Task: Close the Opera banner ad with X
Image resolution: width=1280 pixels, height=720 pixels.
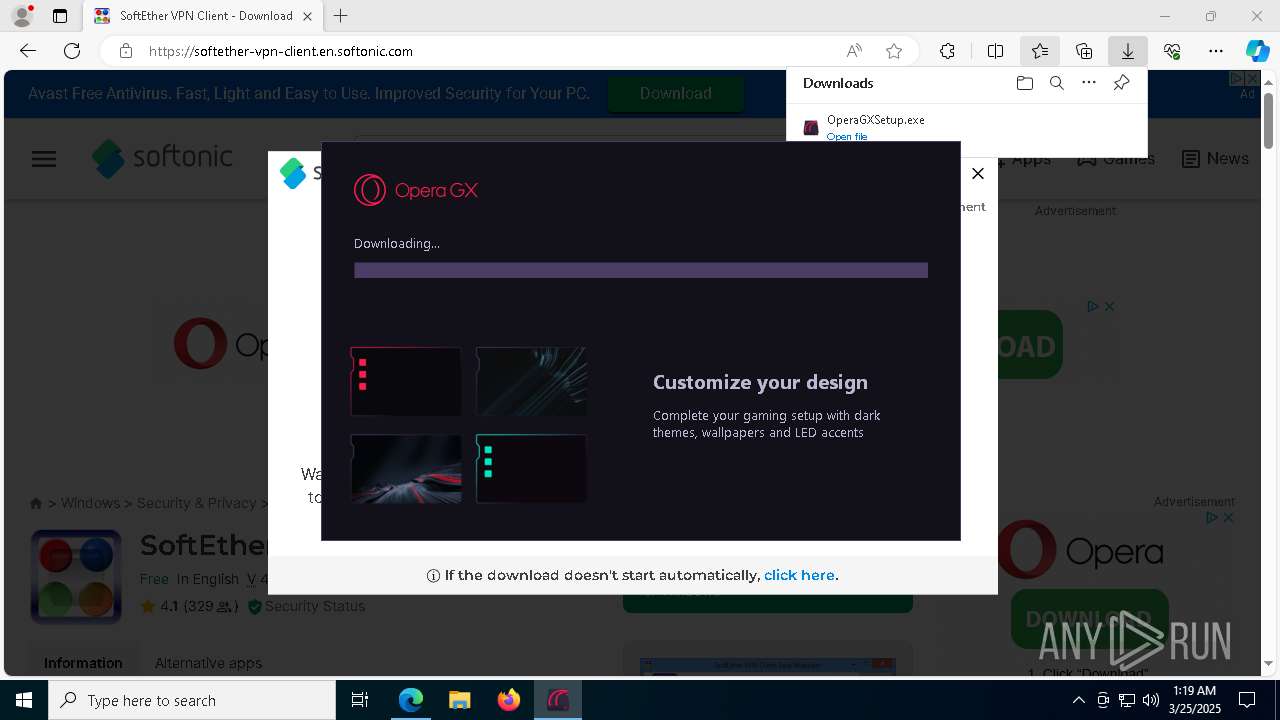Action: 1109,306
